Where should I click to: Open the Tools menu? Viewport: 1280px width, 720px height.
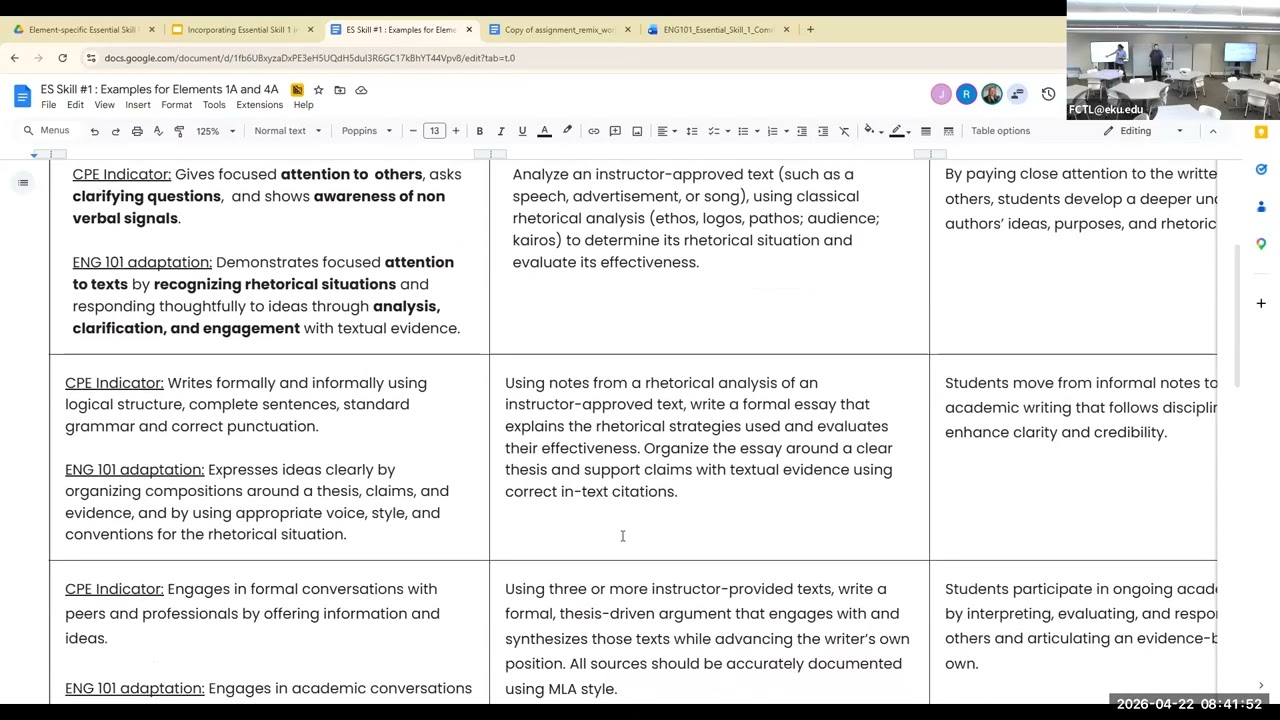[x=214, y=105]
